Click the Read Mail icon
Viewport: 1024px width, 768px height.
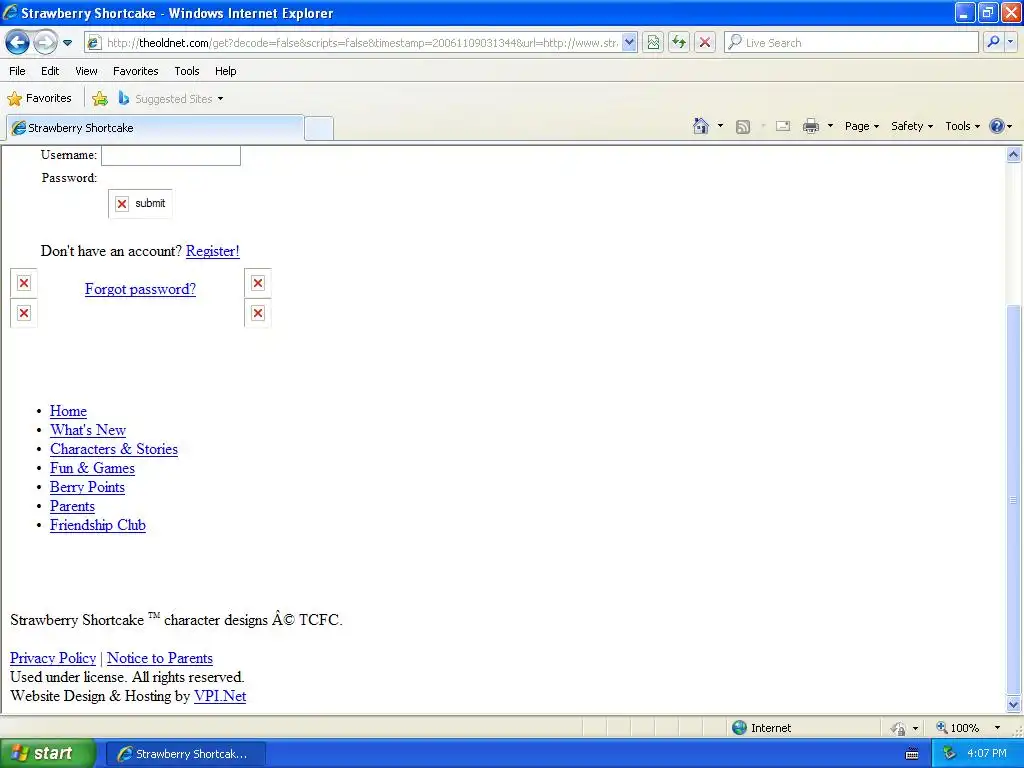coord(783,126)
